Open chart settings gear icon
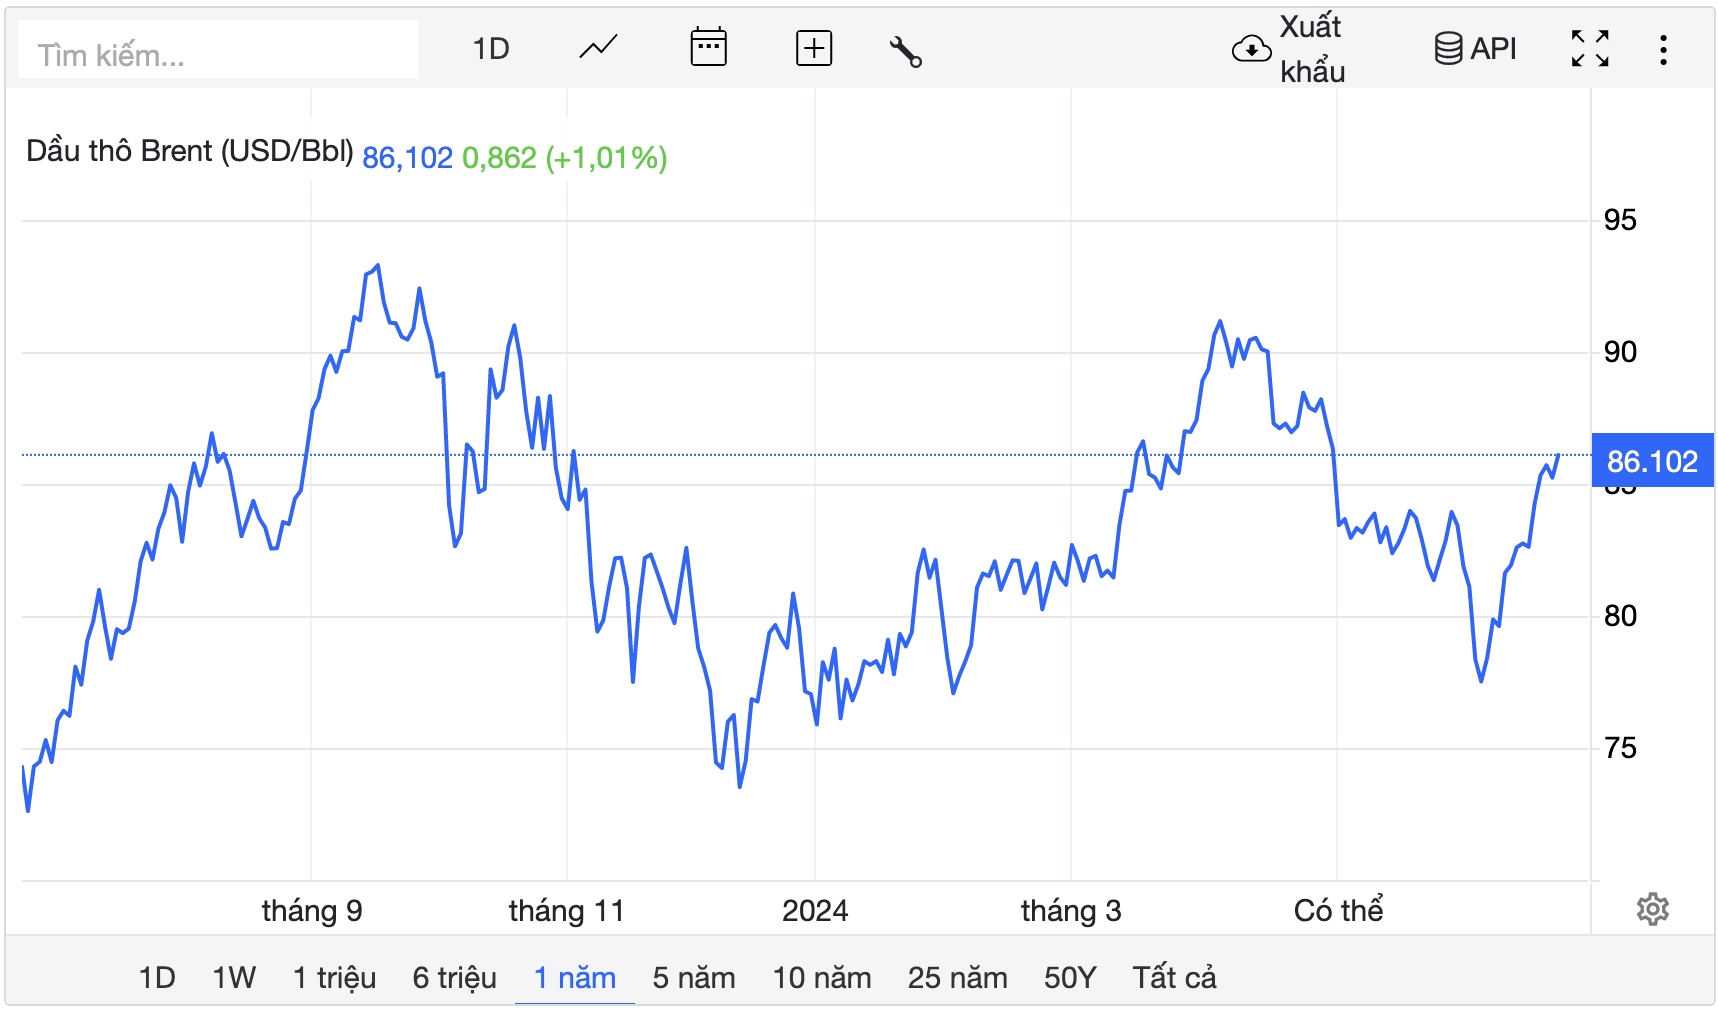Screen dimensions: 1718x1010 1652,909
